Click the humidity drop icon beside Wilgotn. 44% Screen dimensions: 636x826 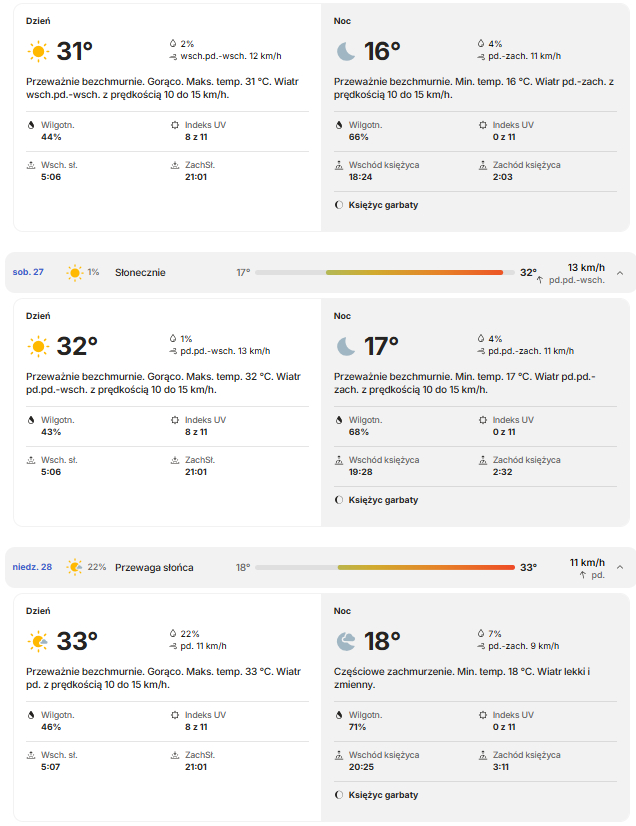31,125
